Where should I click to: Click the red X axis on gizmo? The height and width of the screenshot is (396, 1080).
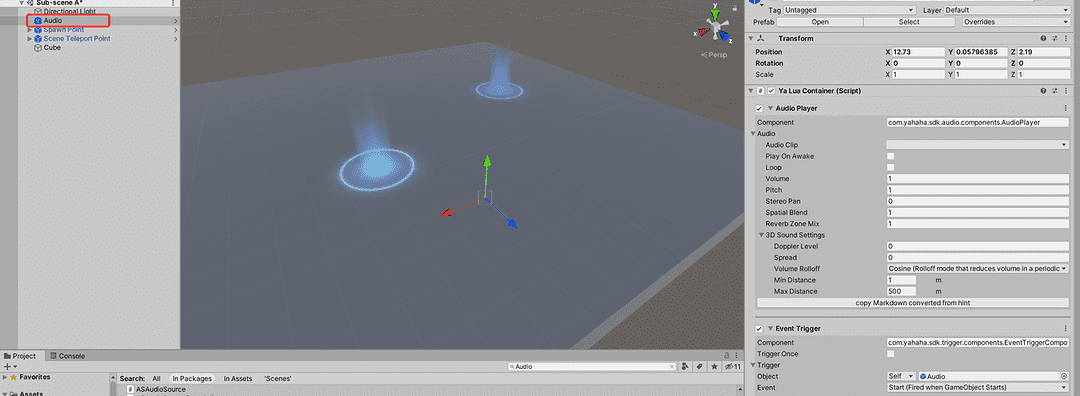point(703,31)
